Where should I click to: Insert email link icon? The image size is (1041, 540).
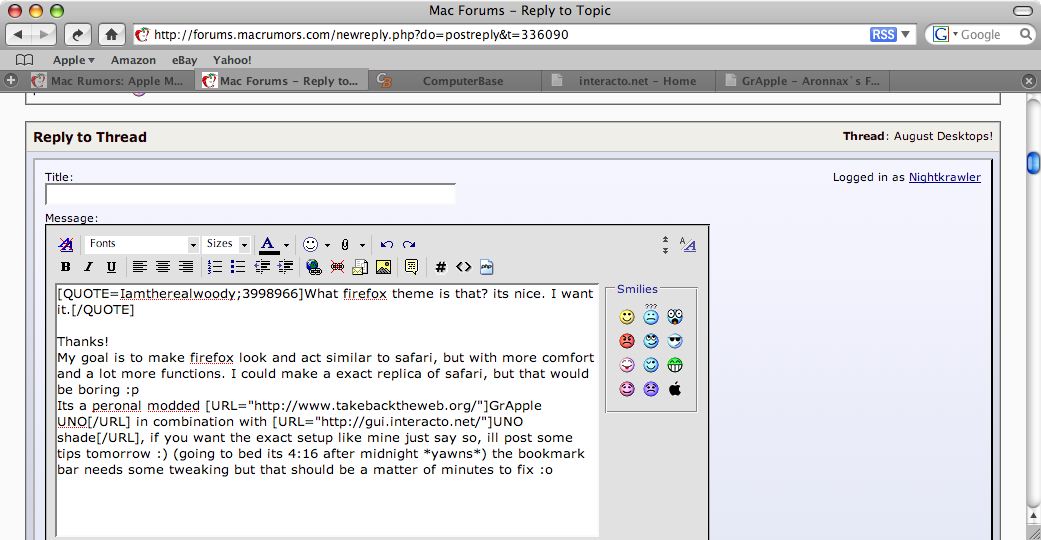(x=360, y=267)
